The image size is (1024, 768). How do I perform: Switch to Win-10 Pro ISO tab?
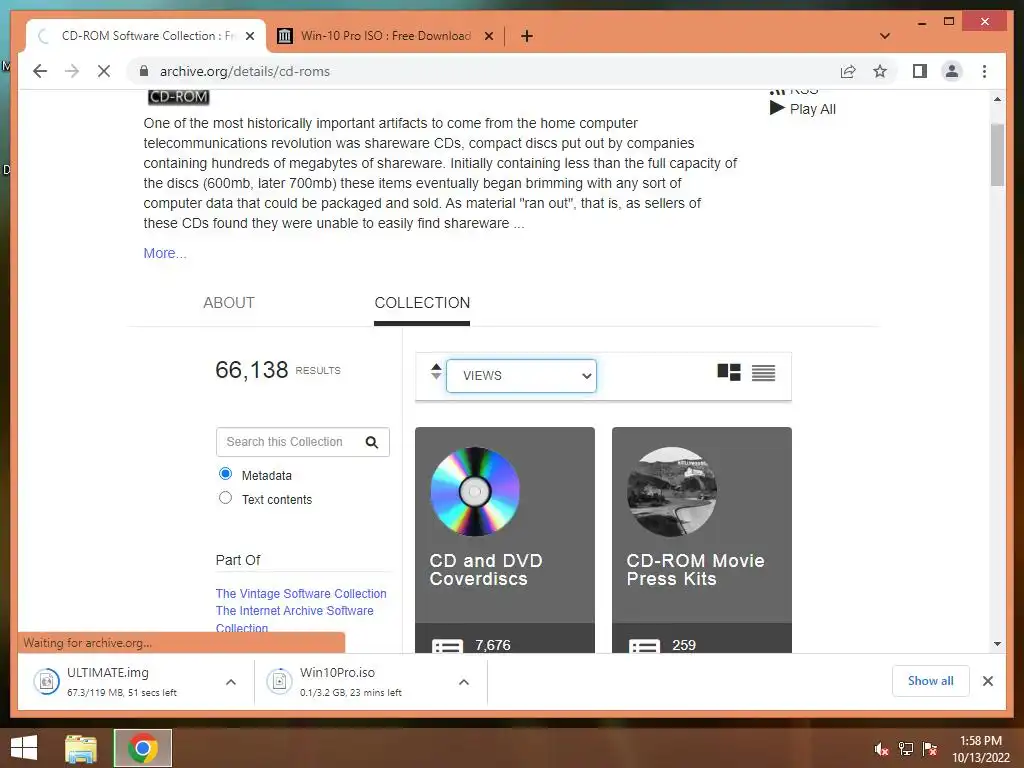[385, 36]
